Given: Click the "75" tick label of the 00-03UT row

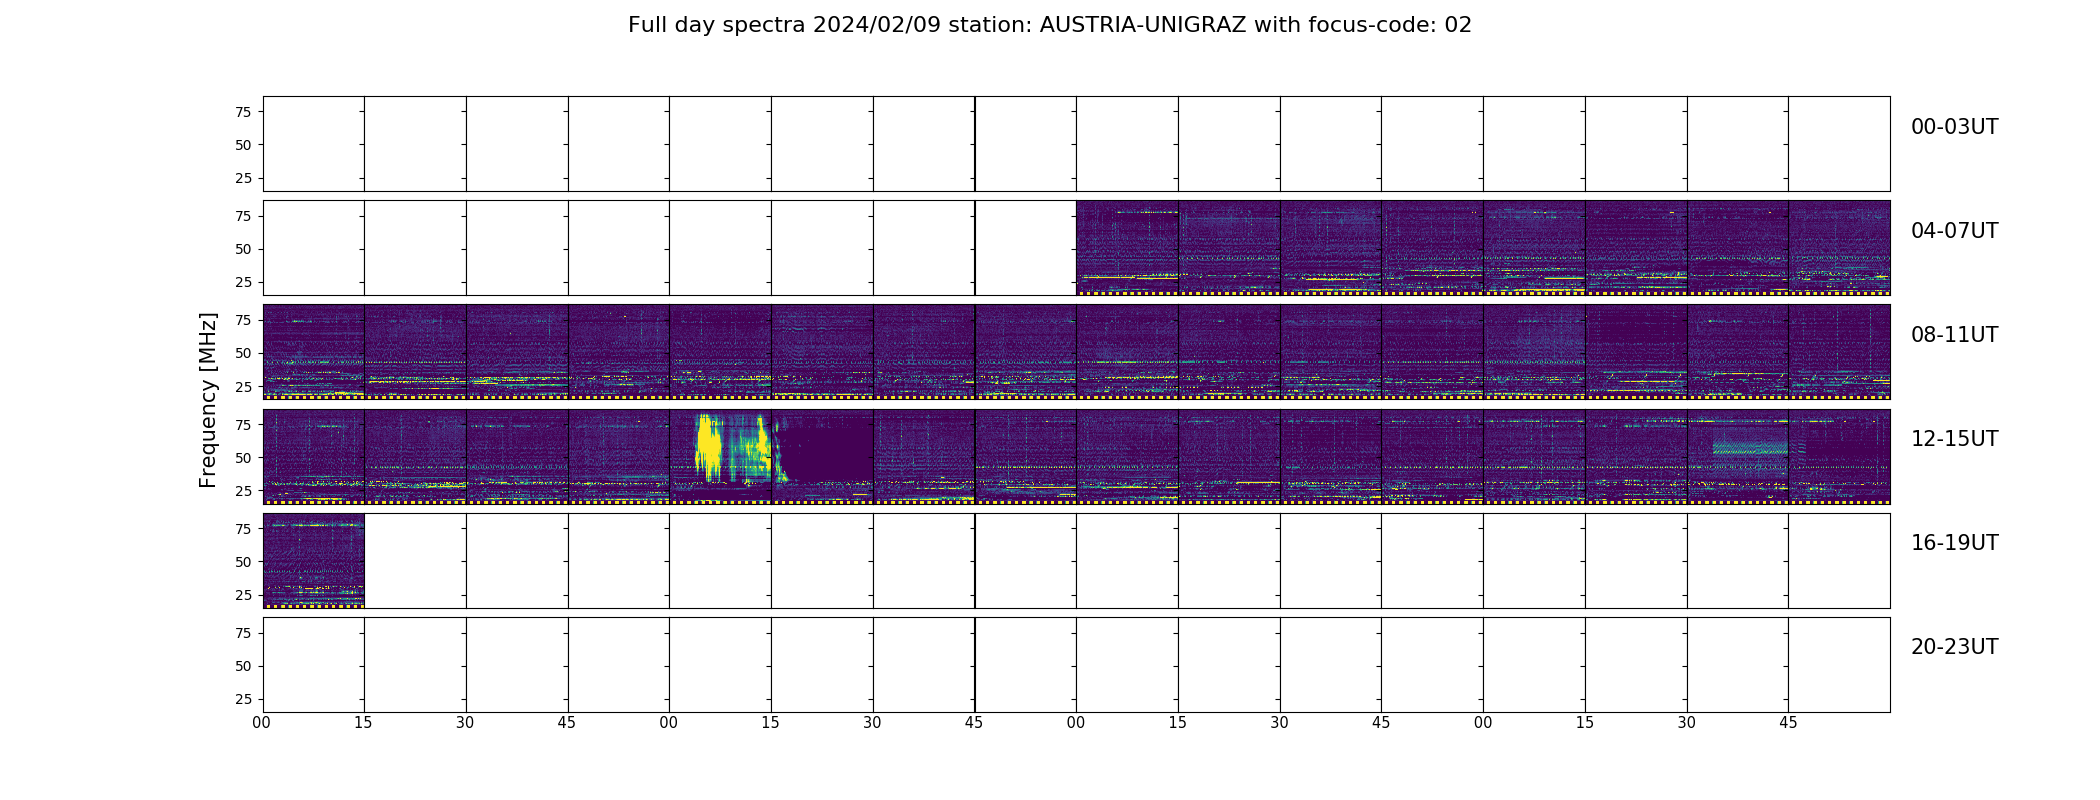Looking at the screenshot, I should pos(243,112).
